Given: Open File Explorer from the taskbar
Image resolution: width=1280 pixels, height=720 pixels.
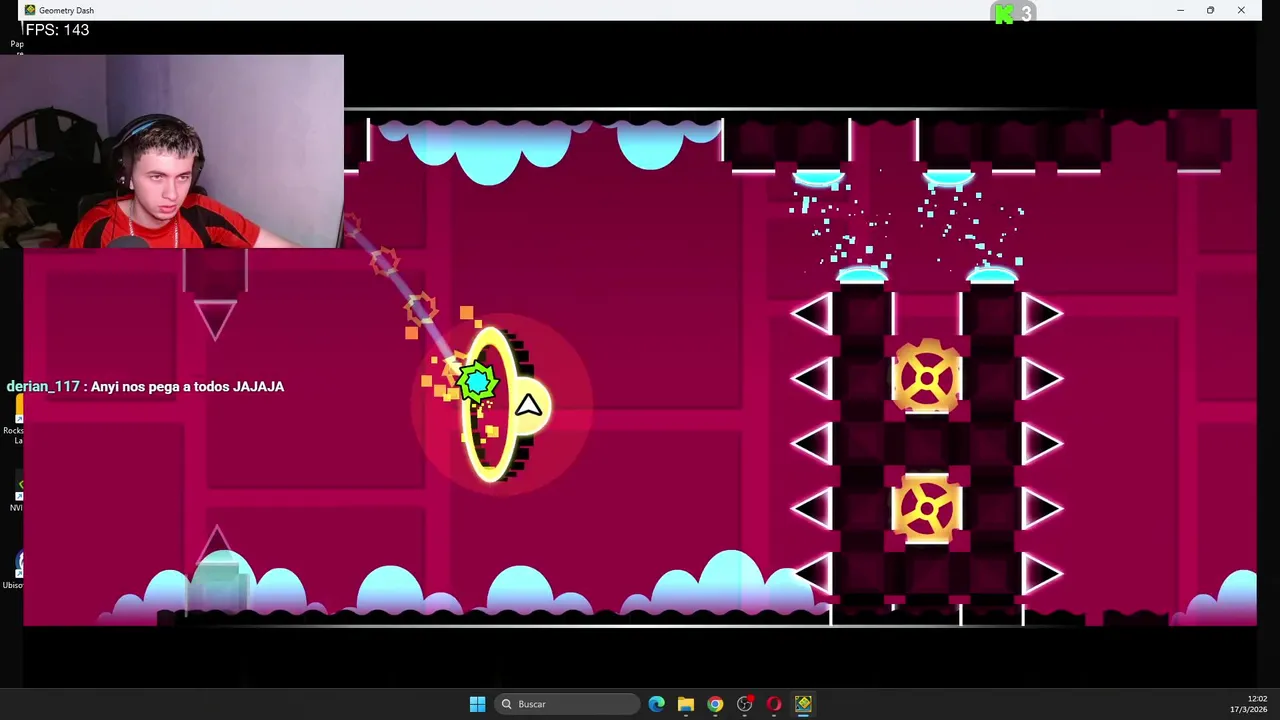Looking at the screenshot, I should click(x=686, y=704).
